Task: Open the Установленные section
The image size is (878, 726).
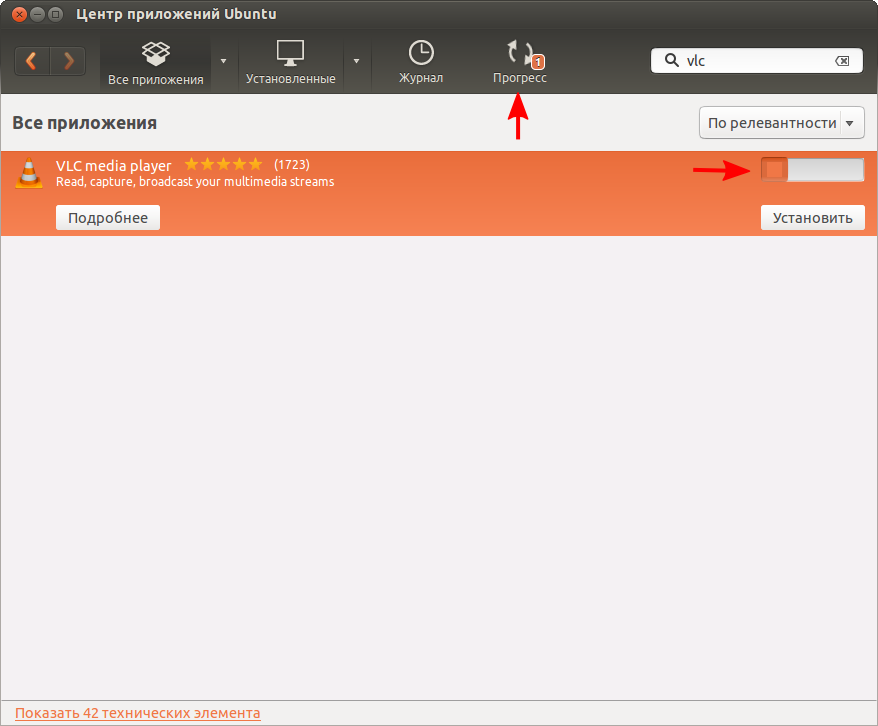Action: pos(291,63)
